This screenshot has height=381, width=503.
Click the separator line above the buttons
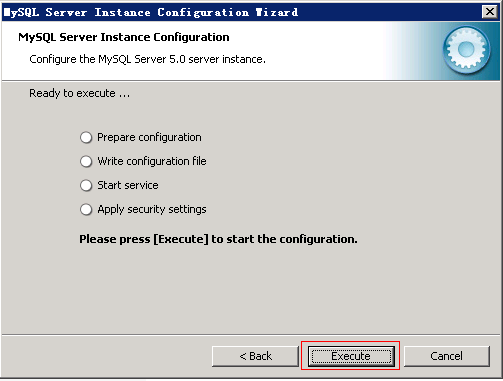[x=251, y=335]
